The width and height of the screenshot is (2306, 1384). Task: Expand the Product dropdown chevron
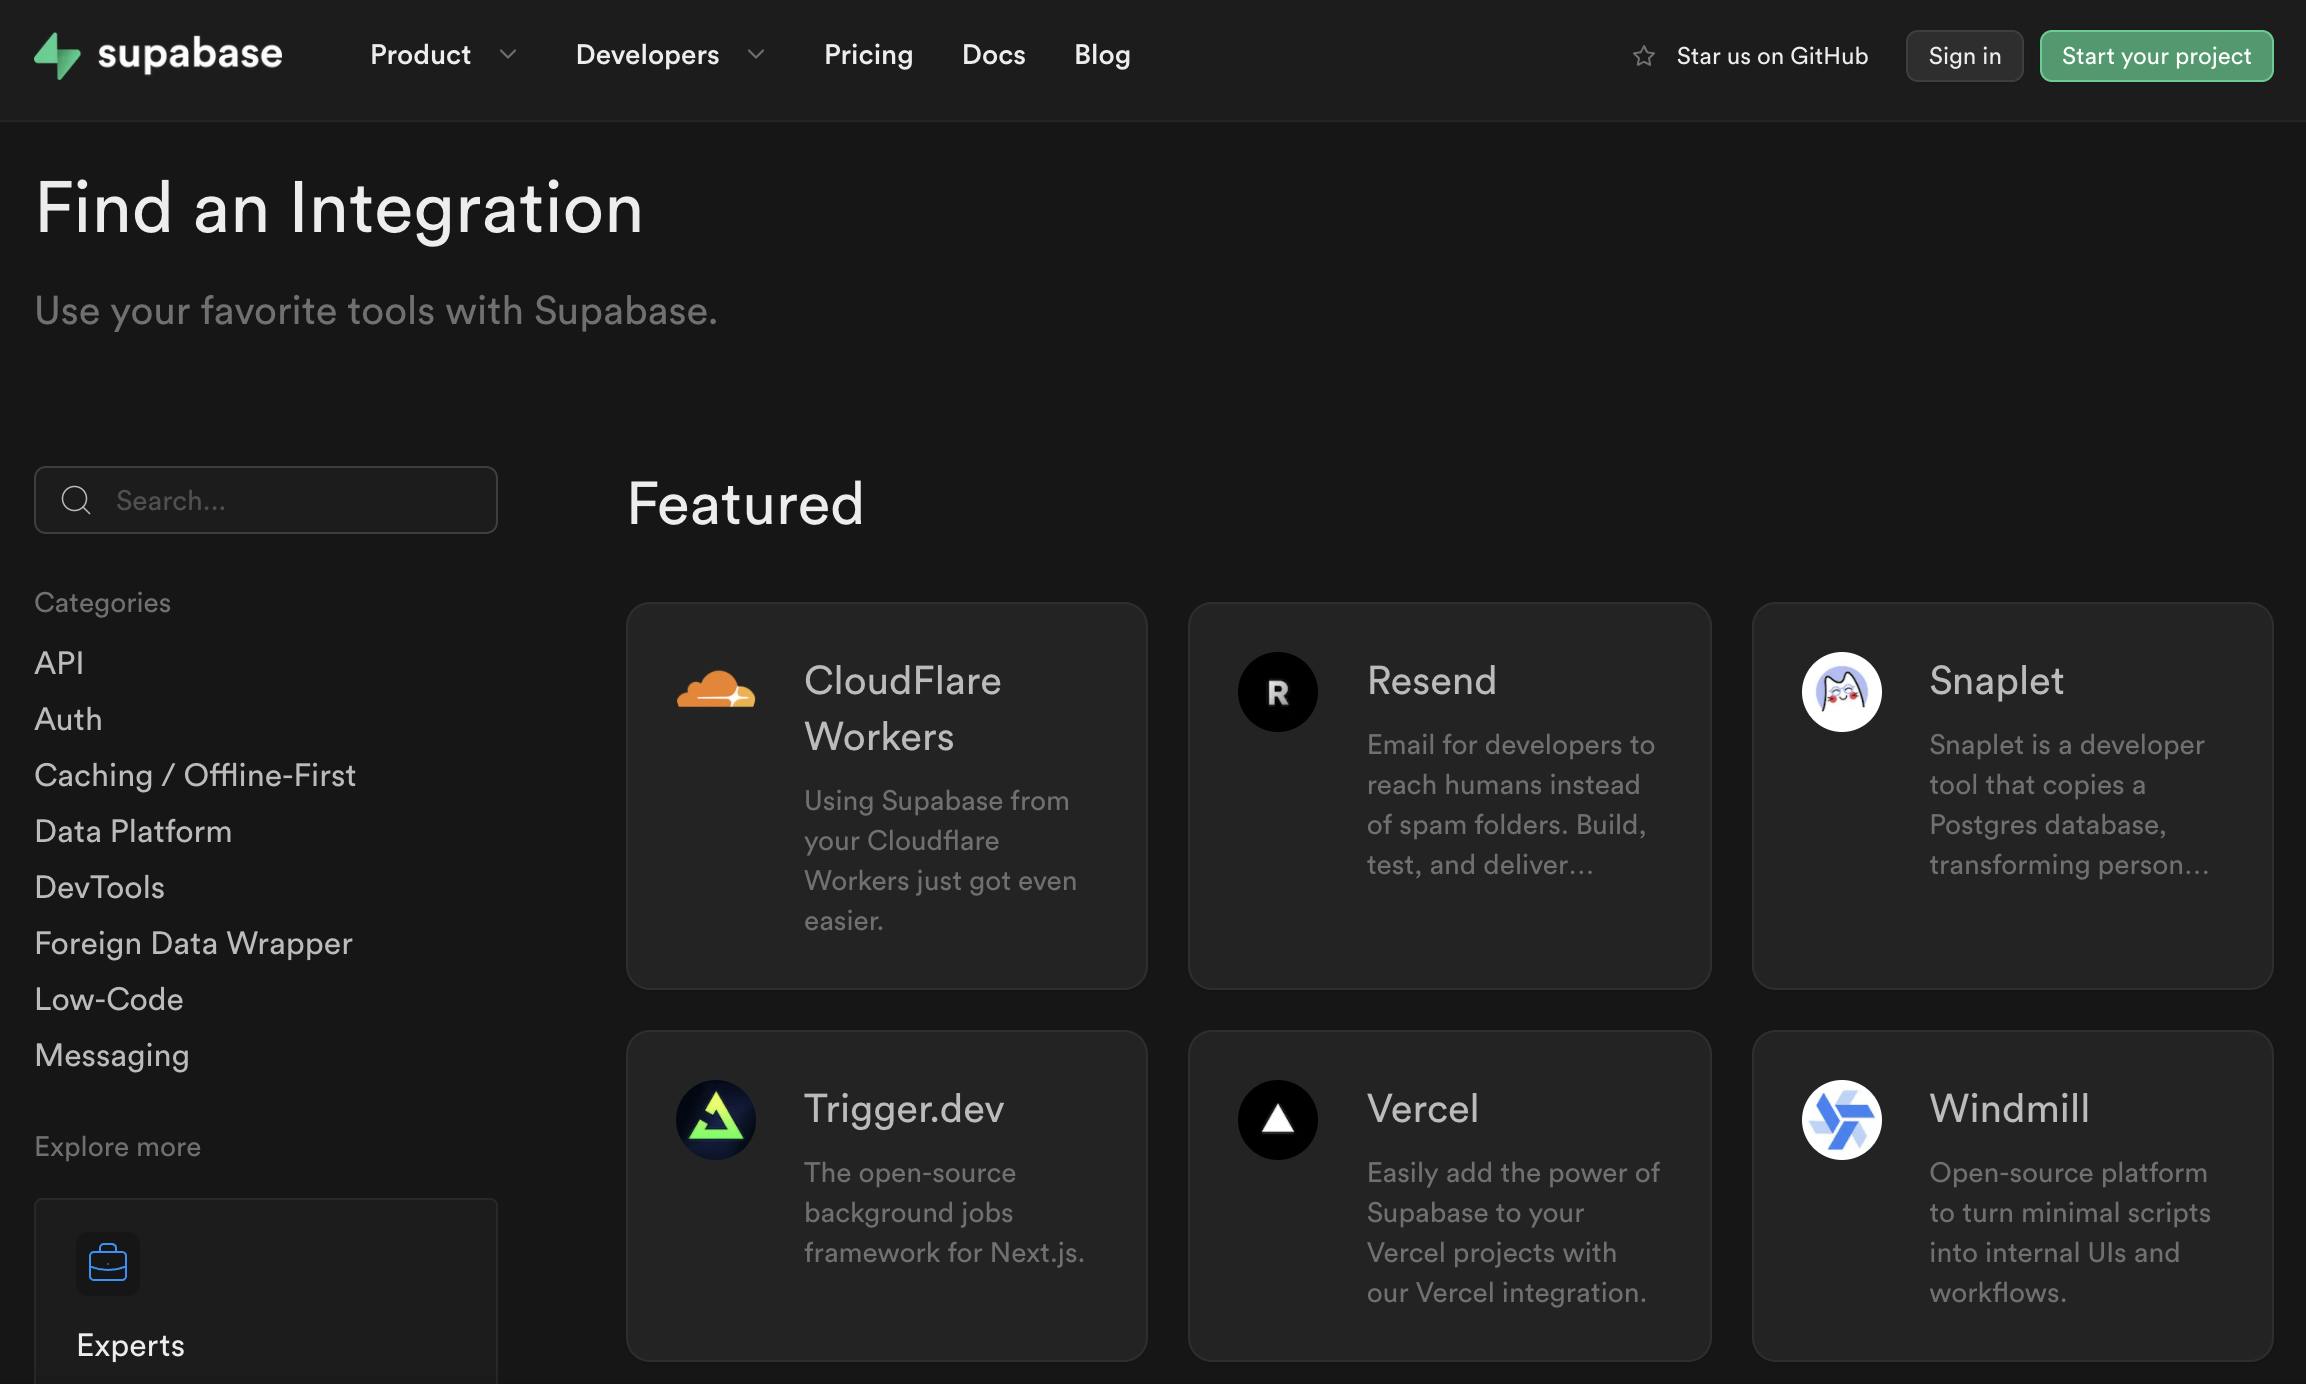click(508, 54)
